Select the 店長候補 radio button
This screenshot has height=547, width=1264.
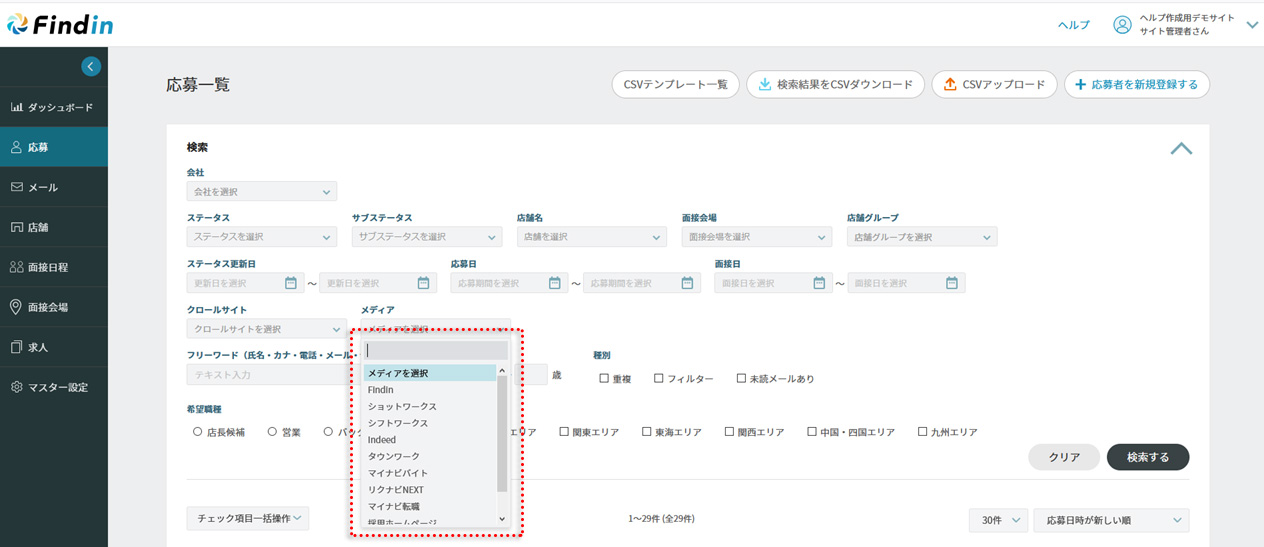[x=198, y=432]
